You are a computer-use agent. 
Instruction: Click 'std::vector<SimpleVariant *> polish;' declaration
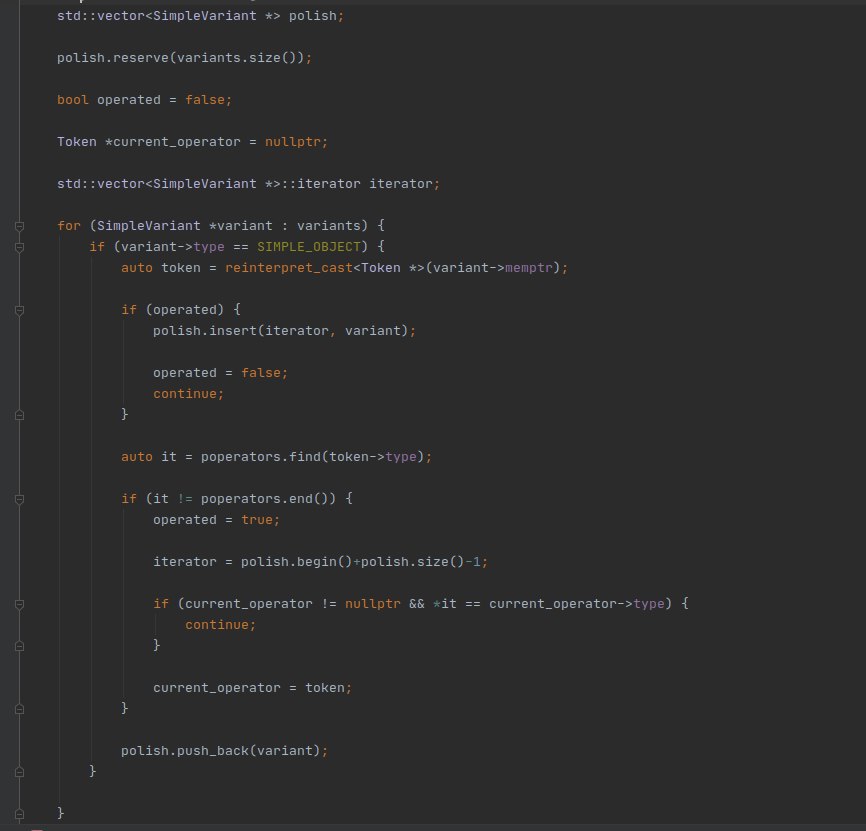[200, 16]
